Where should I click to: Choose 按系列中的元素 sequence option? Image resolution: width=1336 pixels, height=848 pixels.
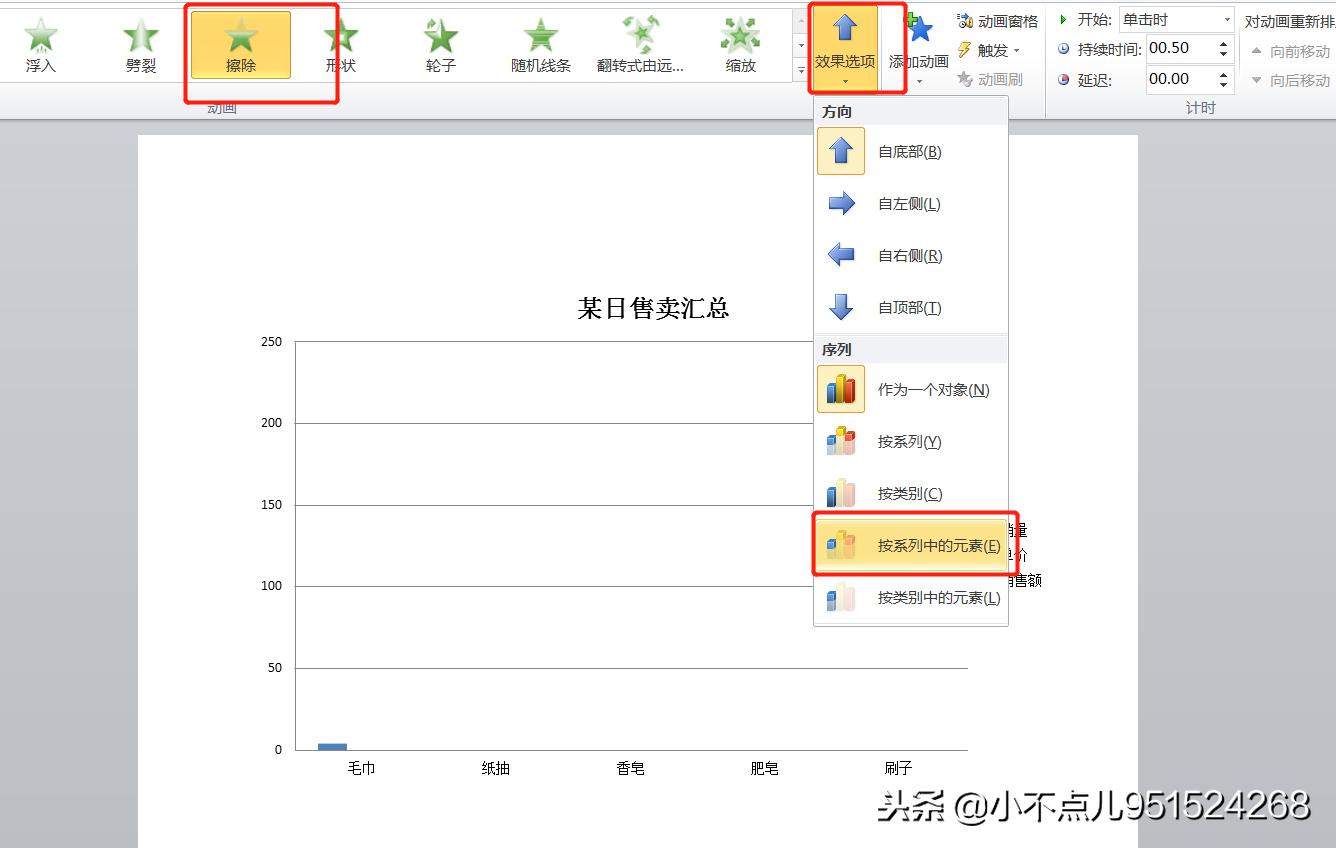(x=914, y=544)
